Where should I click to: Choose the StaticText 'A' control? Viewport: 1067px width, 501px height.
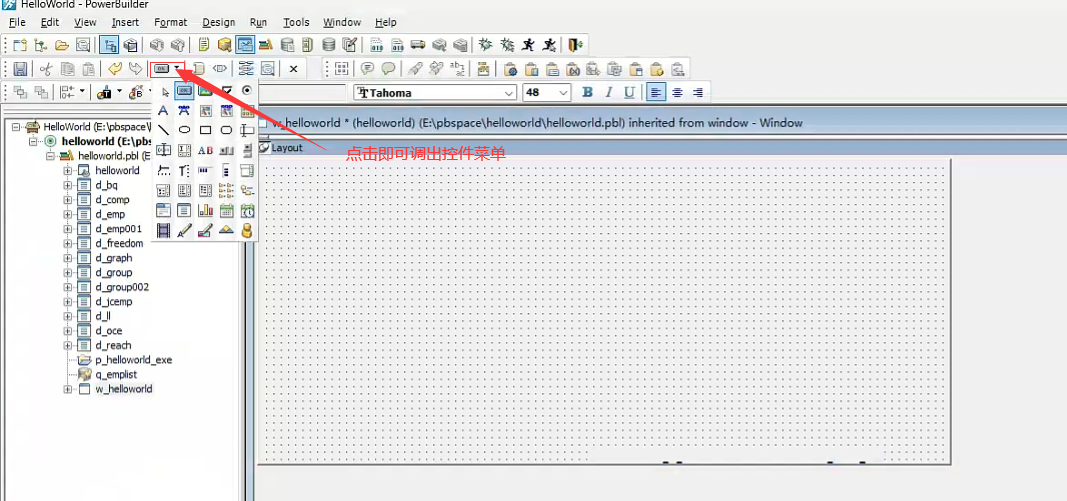163,110
